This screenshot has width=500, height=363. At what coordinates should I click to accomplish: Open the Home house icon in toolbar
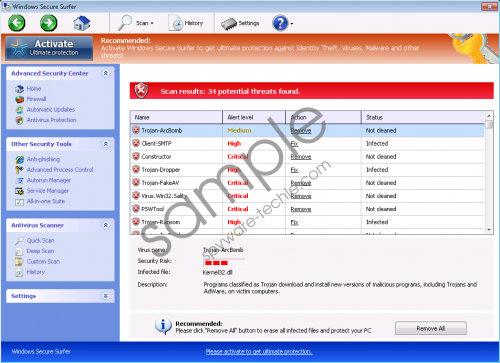point(82,23)
